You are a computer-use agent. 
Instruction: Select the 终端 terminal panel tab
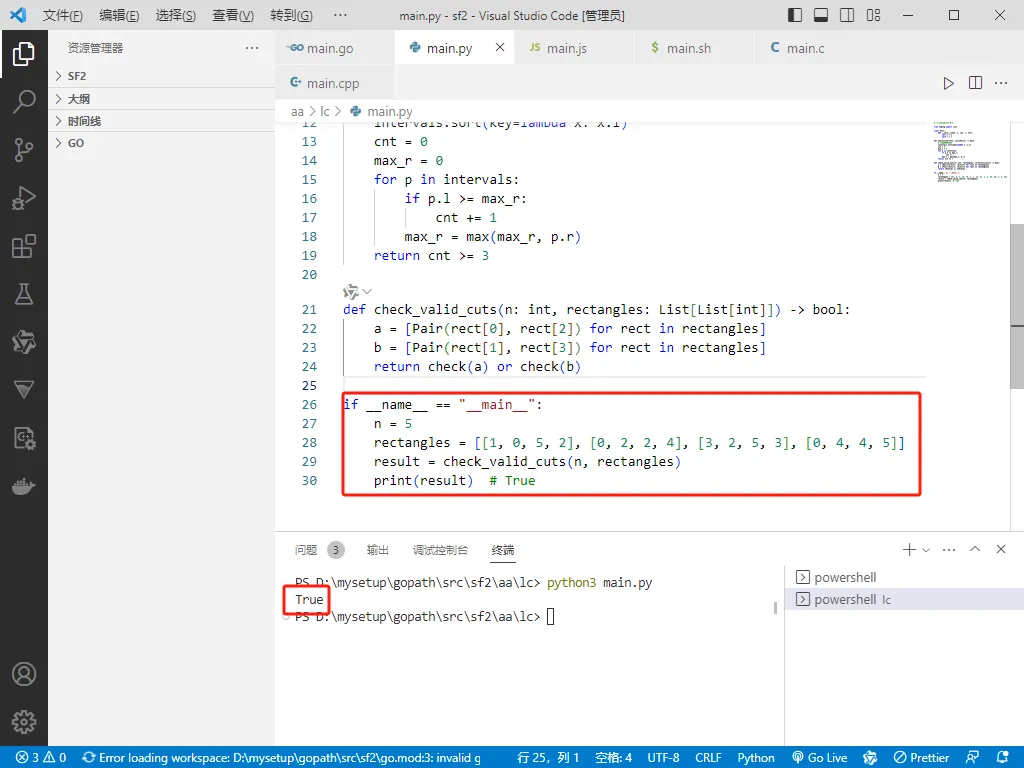[x=503, y=550]
